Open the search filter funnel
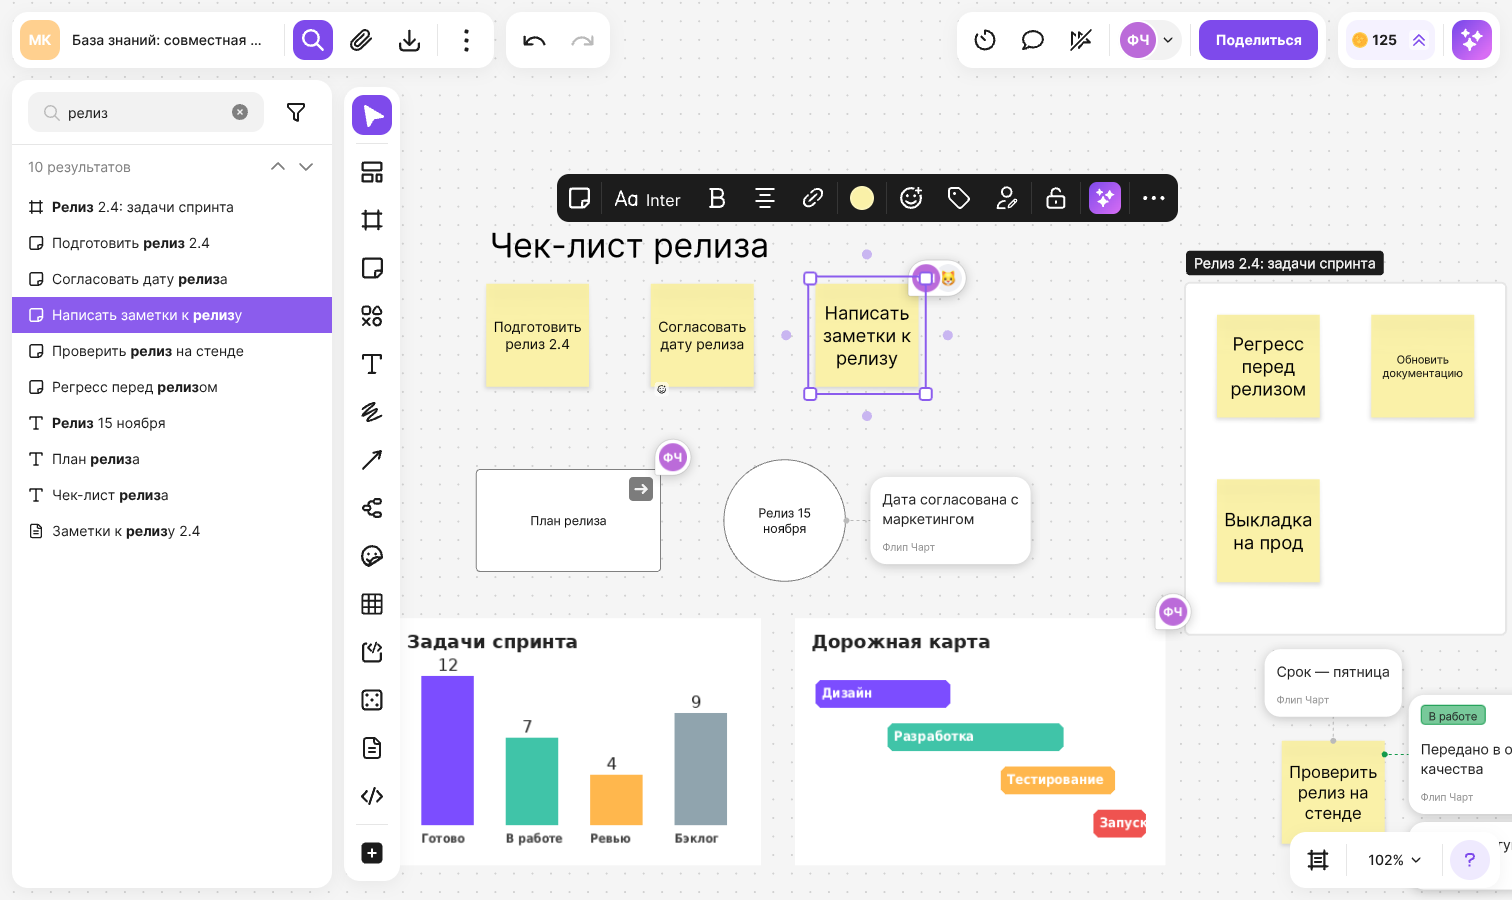Viewport: 1512px width, 900px height. (x=296, y=112)
